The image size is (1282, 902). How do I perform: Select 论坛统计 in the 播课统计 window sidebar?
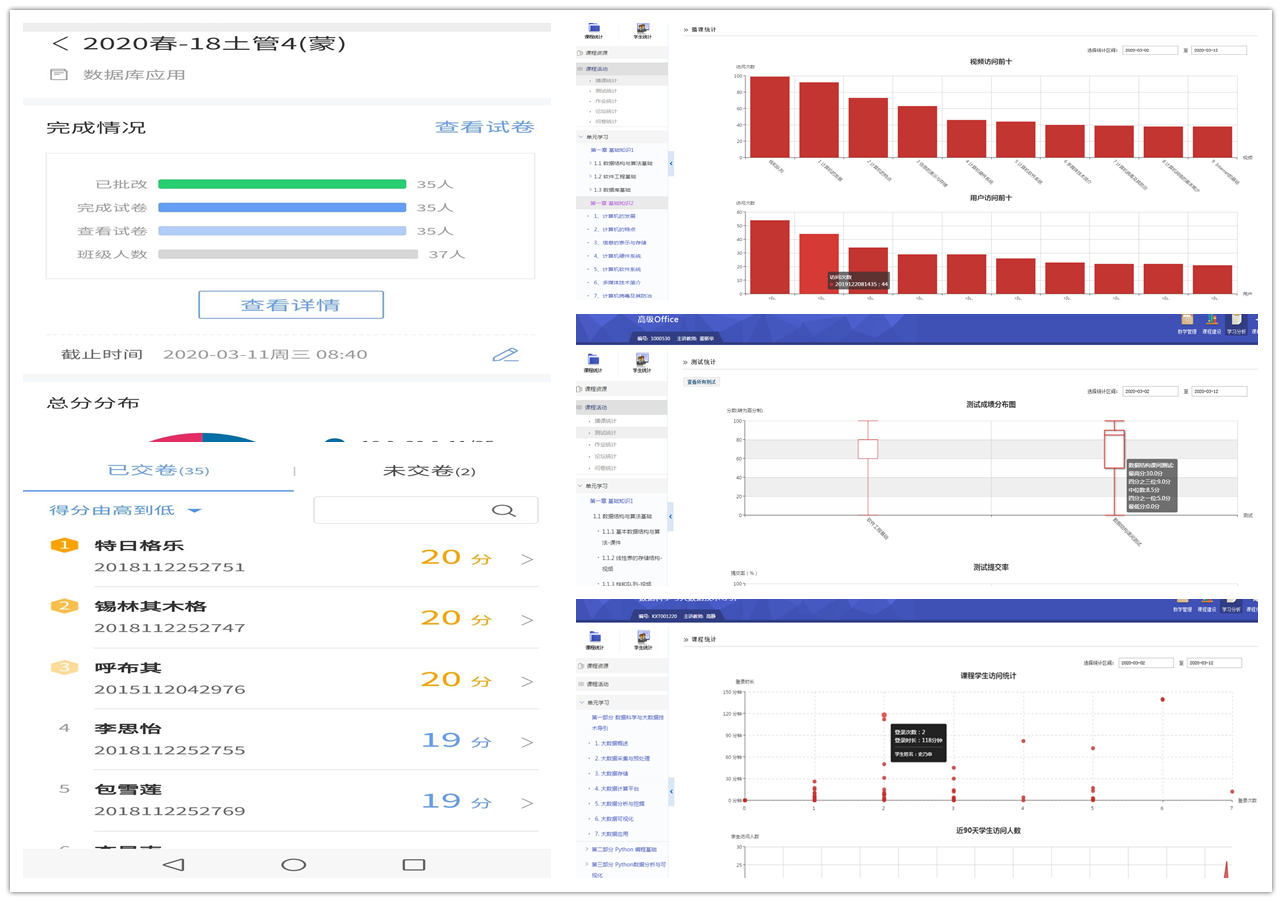(606, 111)
